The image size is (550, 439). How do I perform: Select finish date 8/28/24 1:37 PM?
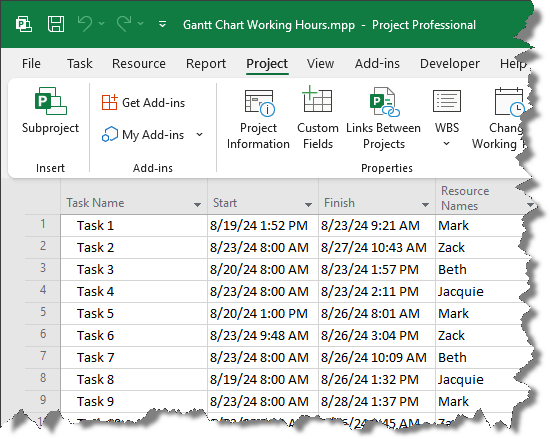click(x=377, y=401)
